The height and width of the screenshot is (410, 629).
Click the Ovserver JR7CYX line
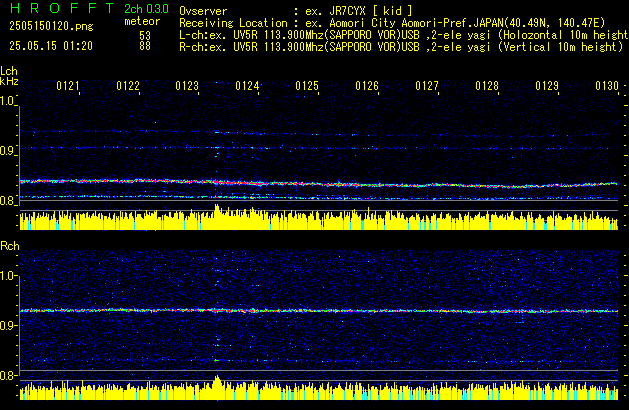pos(296,11)
